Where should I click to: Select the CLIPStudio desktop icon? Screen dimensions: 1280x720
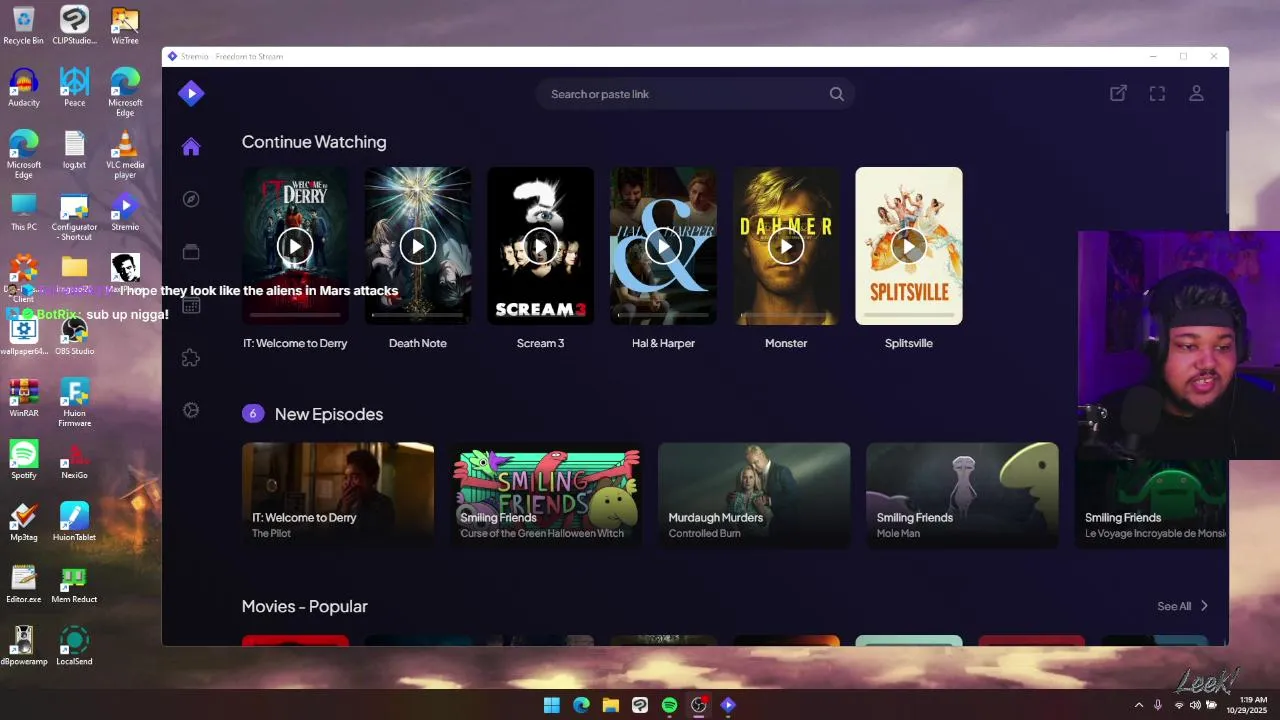pos(74,26)
